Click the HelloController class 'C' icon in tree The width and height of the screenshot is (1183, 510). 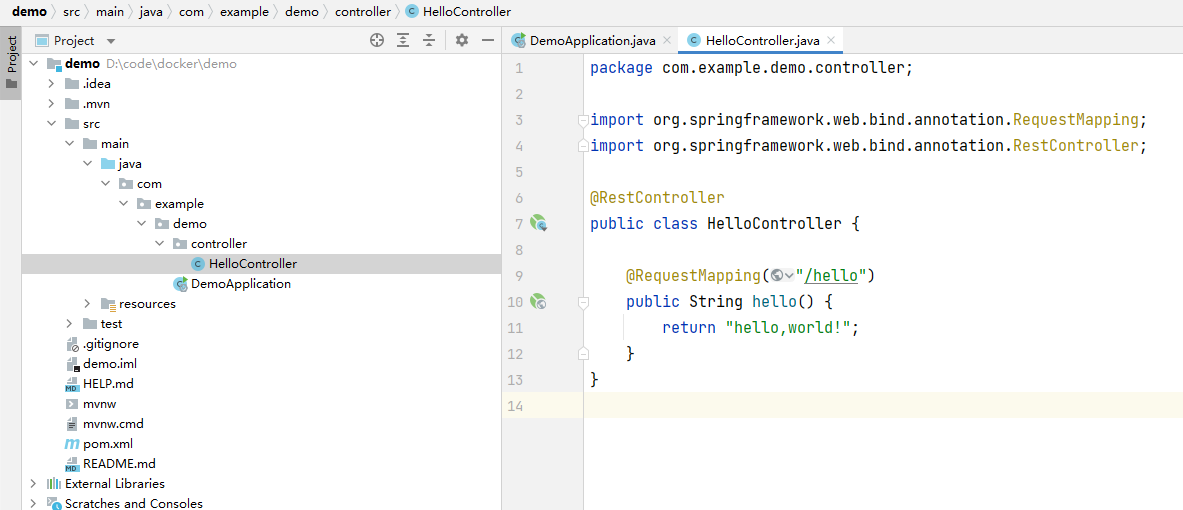point(198,264)
